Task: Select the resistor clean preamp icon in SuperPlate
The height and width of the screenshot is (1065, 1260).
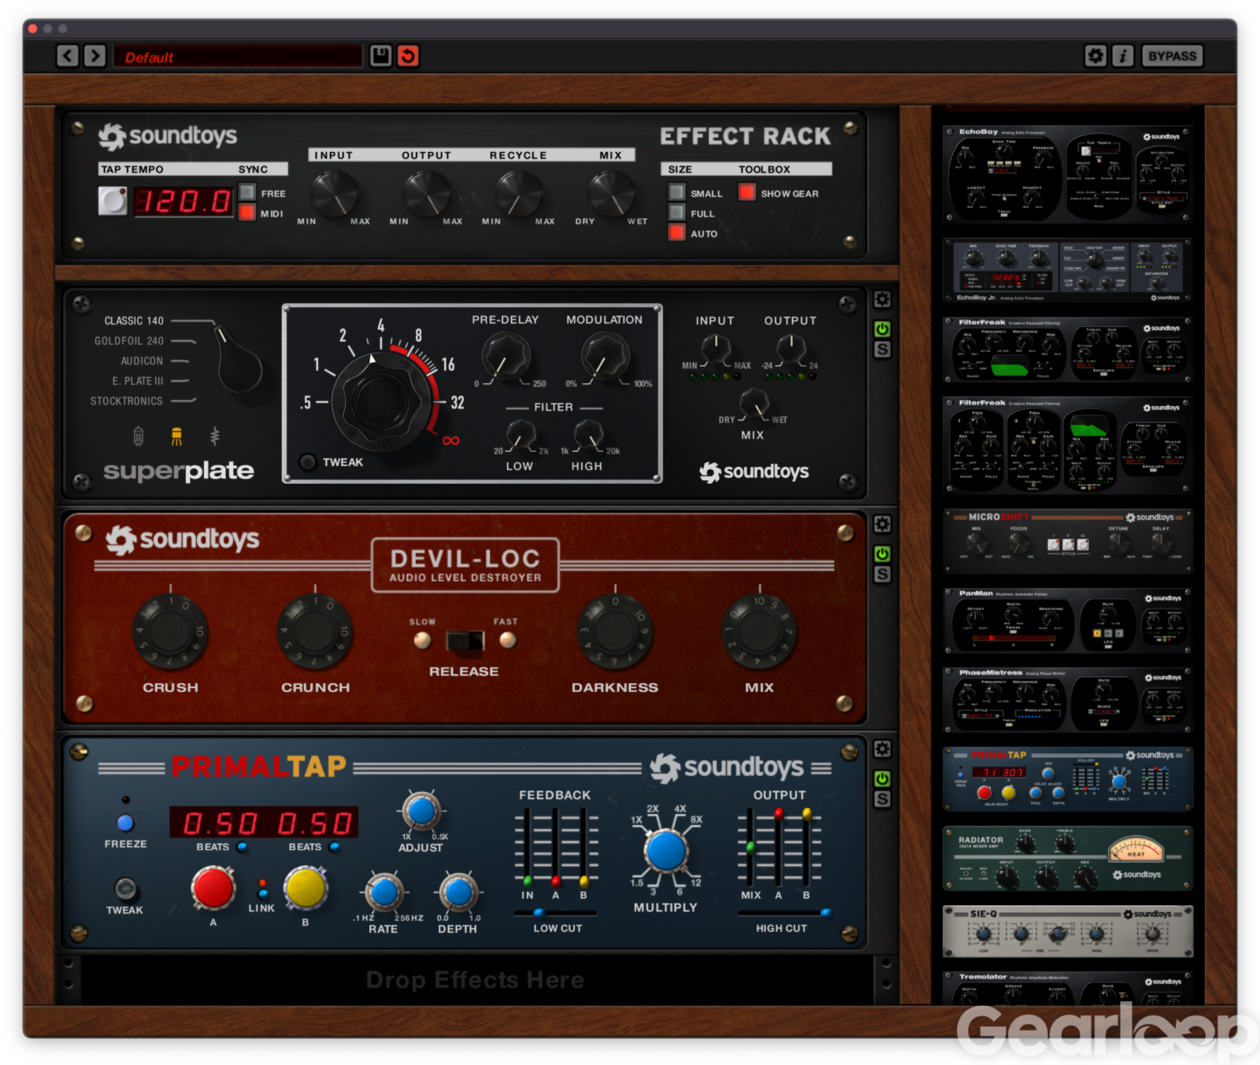Action: (214, 436)
